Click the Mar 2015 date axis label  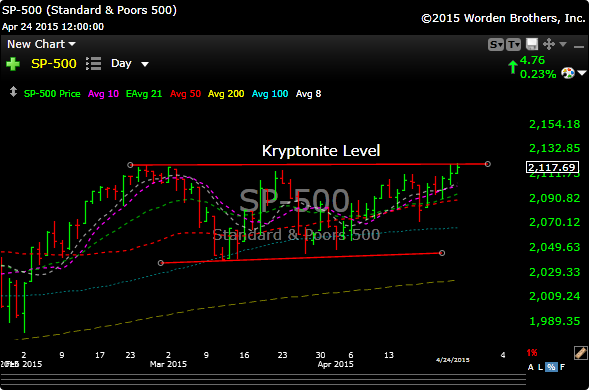click(x=168, y=364)
